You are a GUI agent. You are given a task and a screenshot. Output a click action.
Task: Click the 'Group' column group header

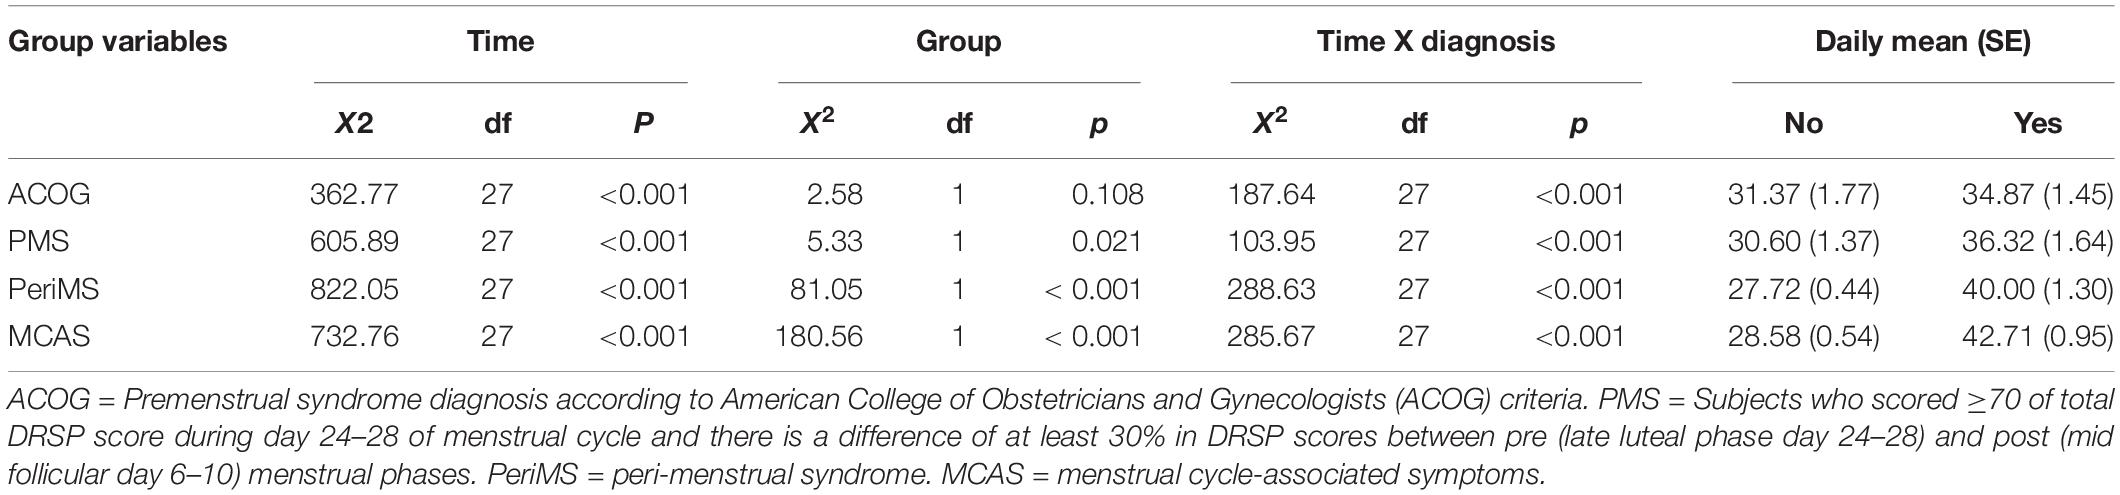click(958, 42)
